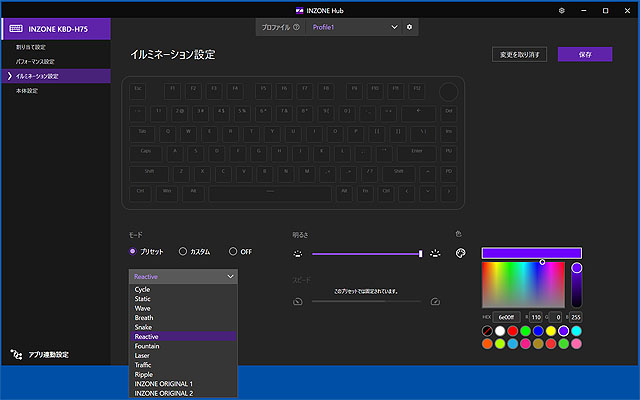The width and height of the screenshot is (640, 400).
Task: Click the brightness slider handle
Action: tap(420, 253)
